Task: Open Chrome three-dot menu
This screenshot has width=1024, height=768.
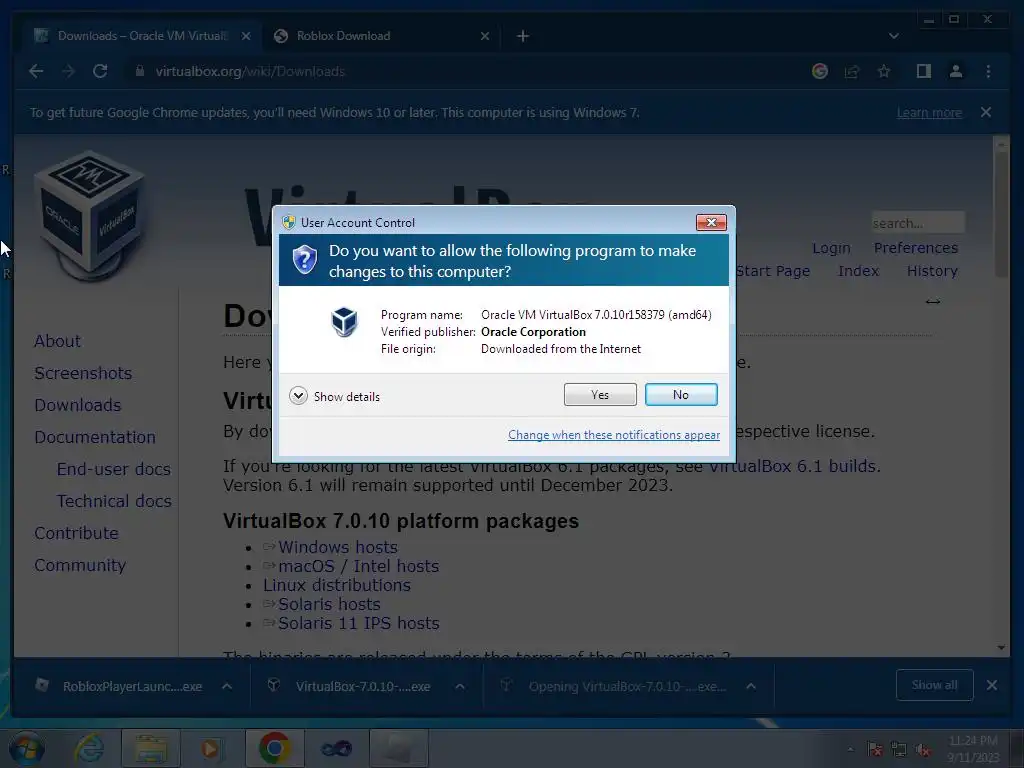Action: click(988, 71)
